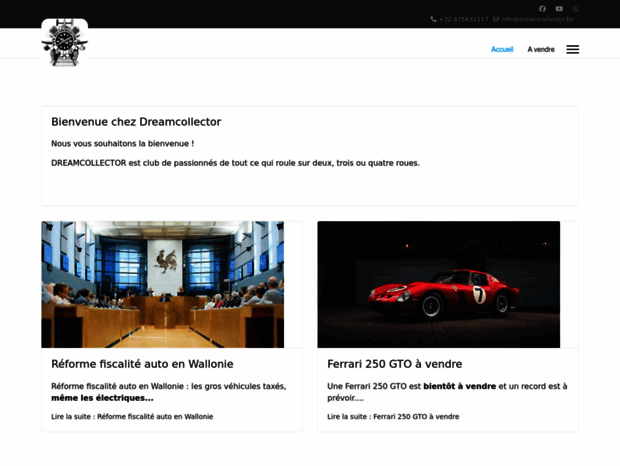Read more: Lire la suite Réforme fiscalité auto
Image resolution: width=620 pixels, height=466 pixels.
pos(132,417)
